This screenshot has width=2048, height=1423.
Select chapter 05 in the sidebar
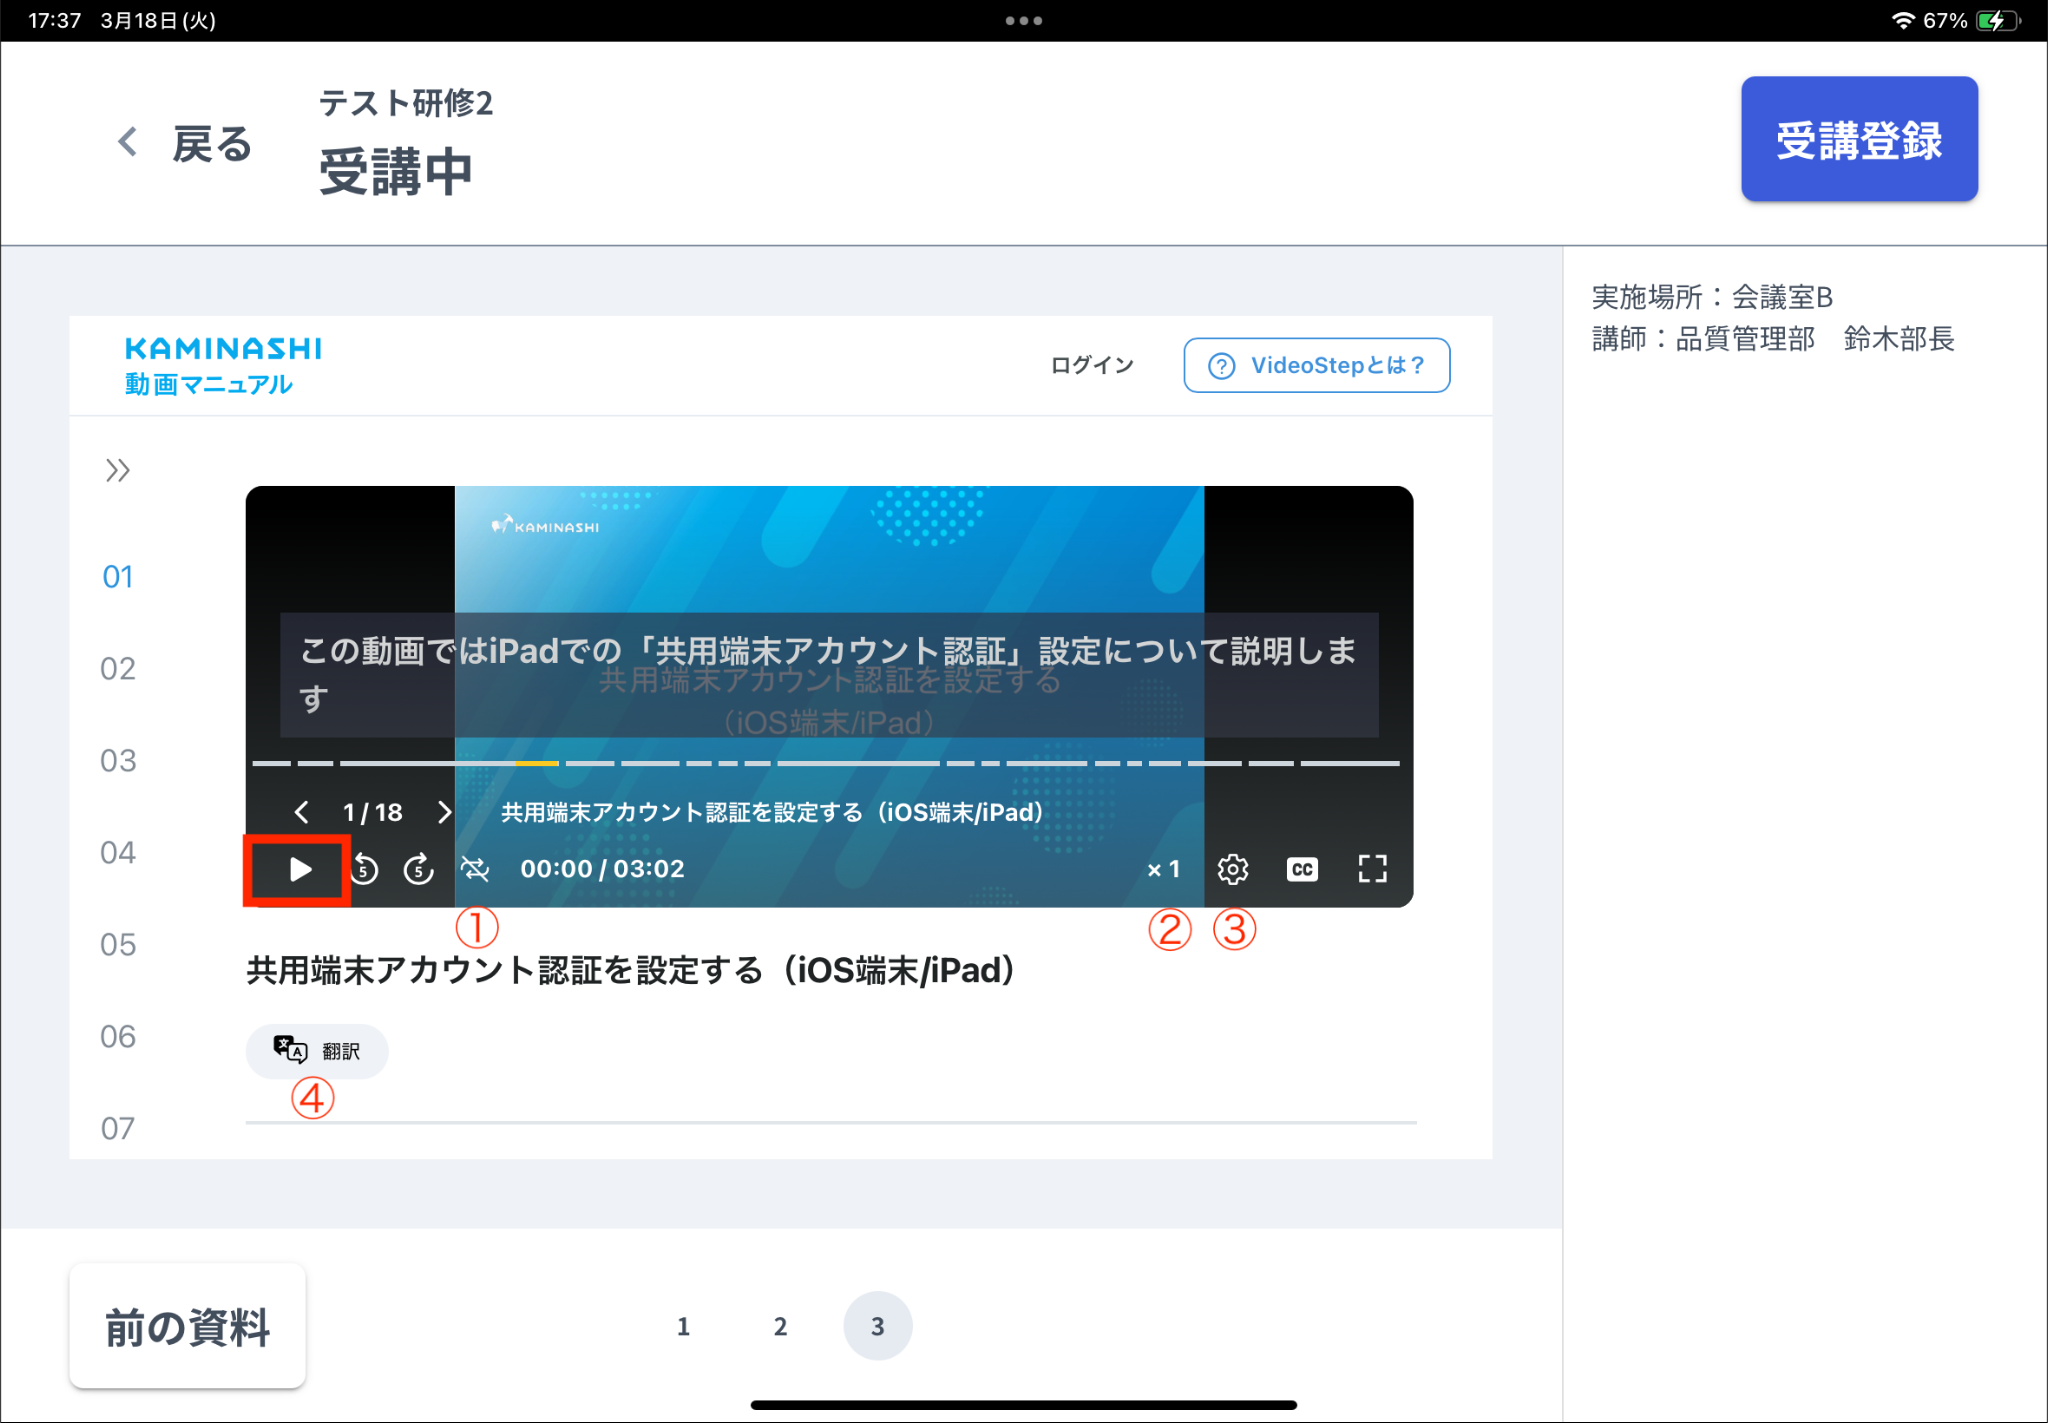[118, 945]
